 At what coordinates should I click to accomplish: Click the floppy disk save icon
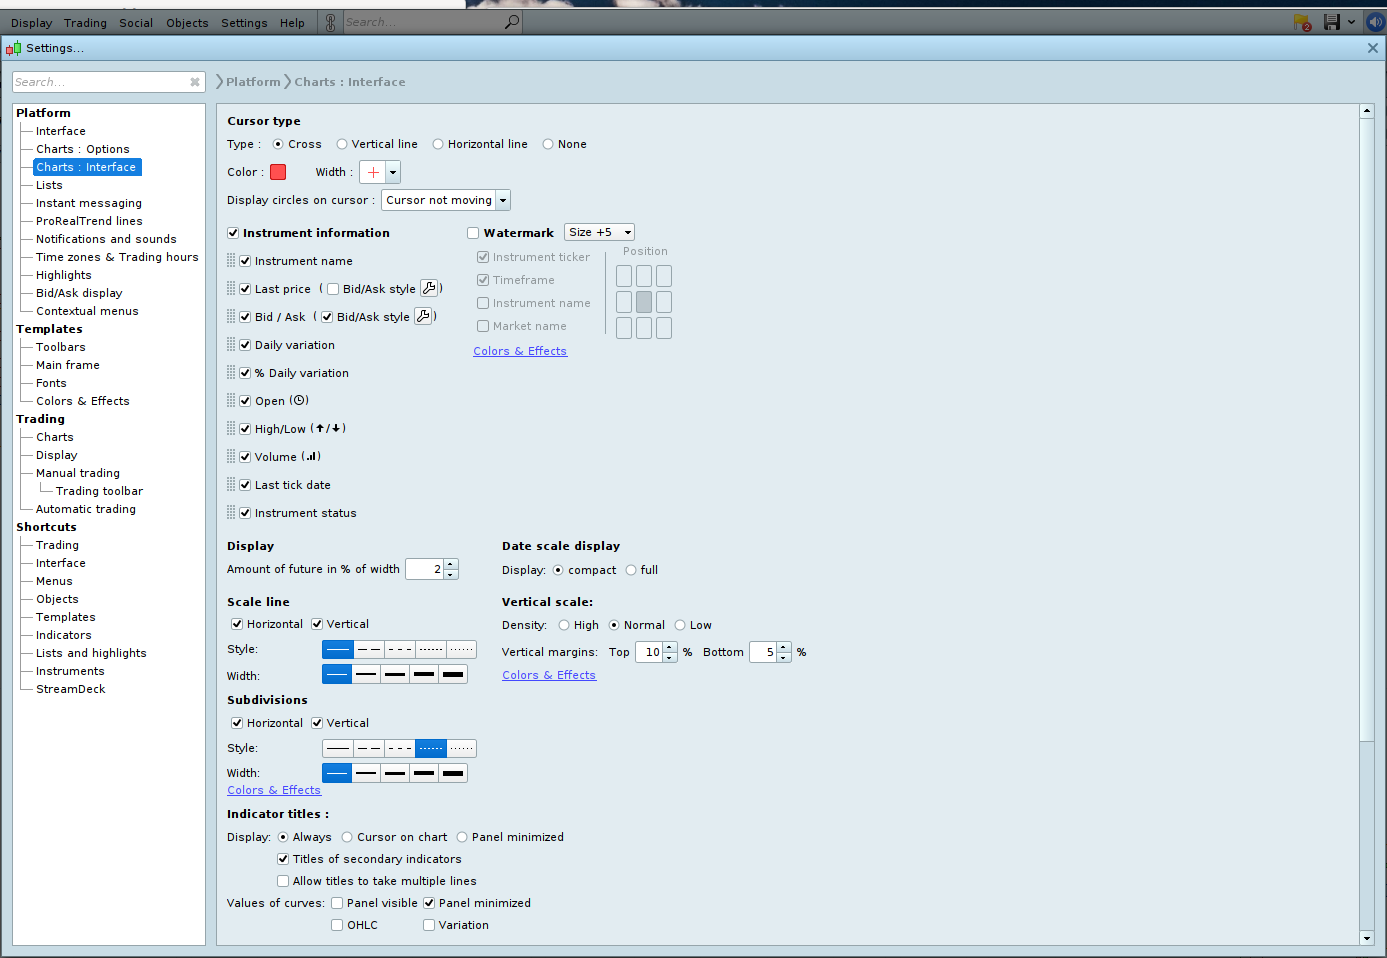(x=1331, y=22)
